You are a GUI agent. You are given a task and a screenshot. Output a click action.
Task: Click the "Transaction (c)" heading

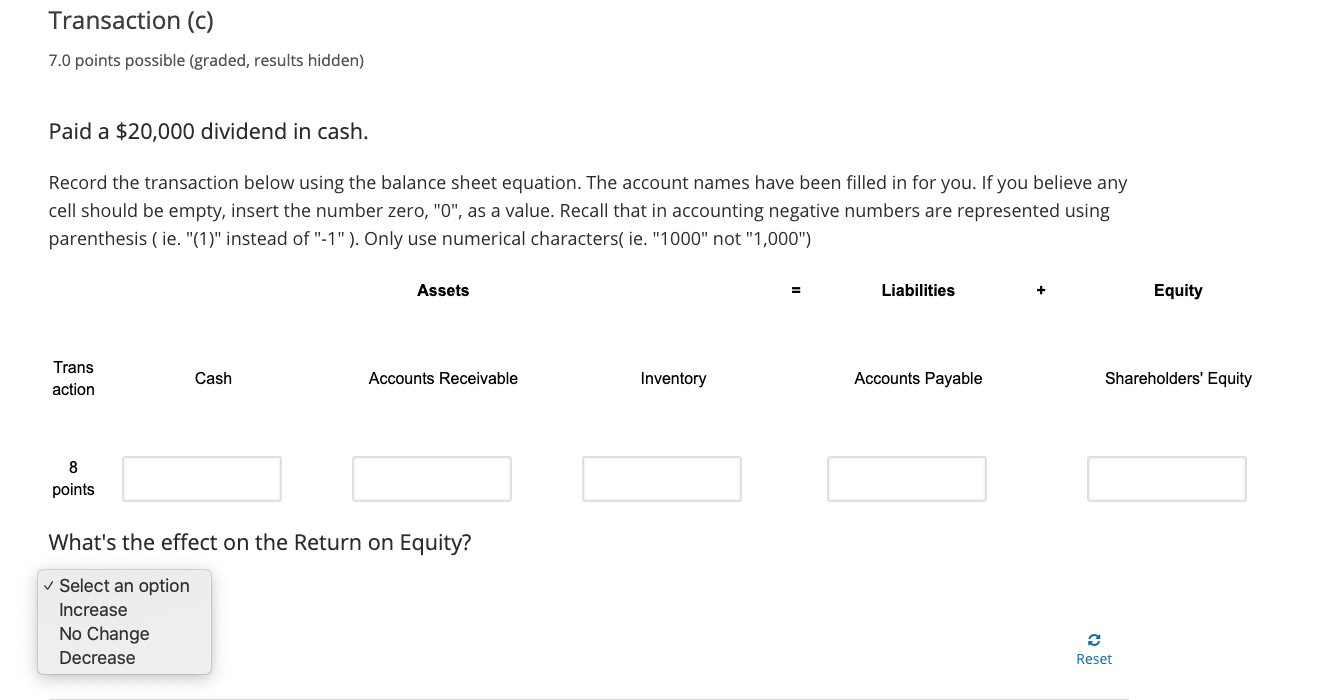(x=130, y=20)
